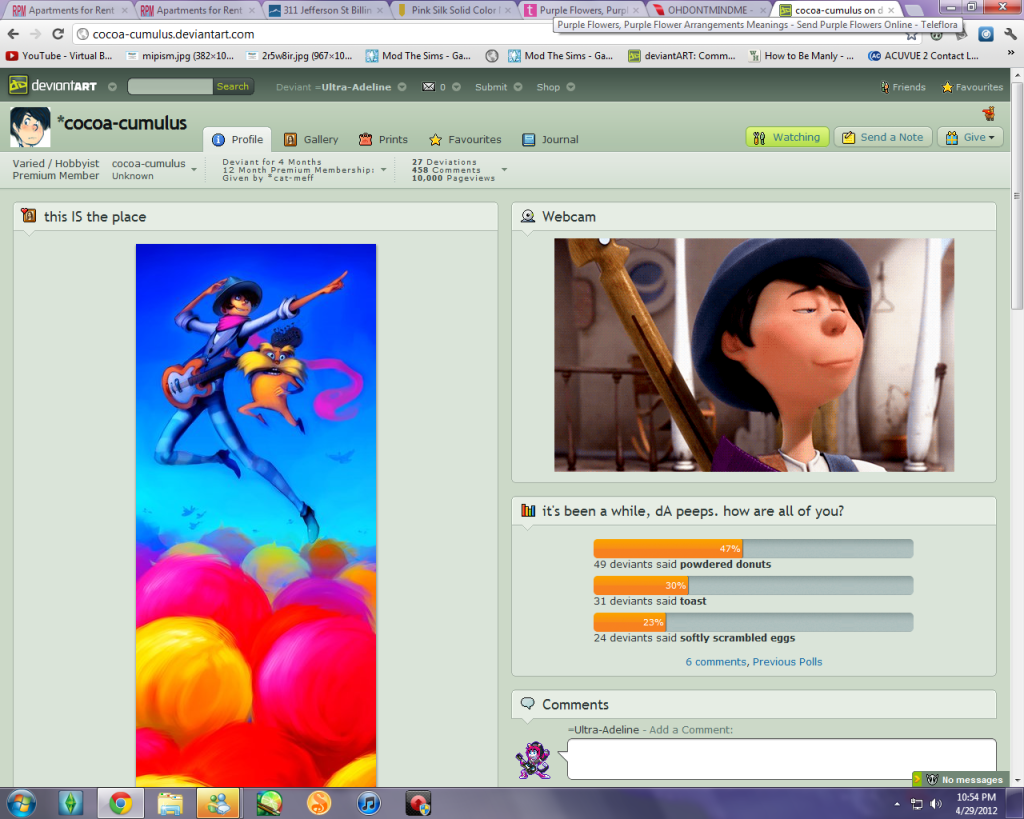Open ACUVUE 2 Contact bookmark

coord(923,56)
